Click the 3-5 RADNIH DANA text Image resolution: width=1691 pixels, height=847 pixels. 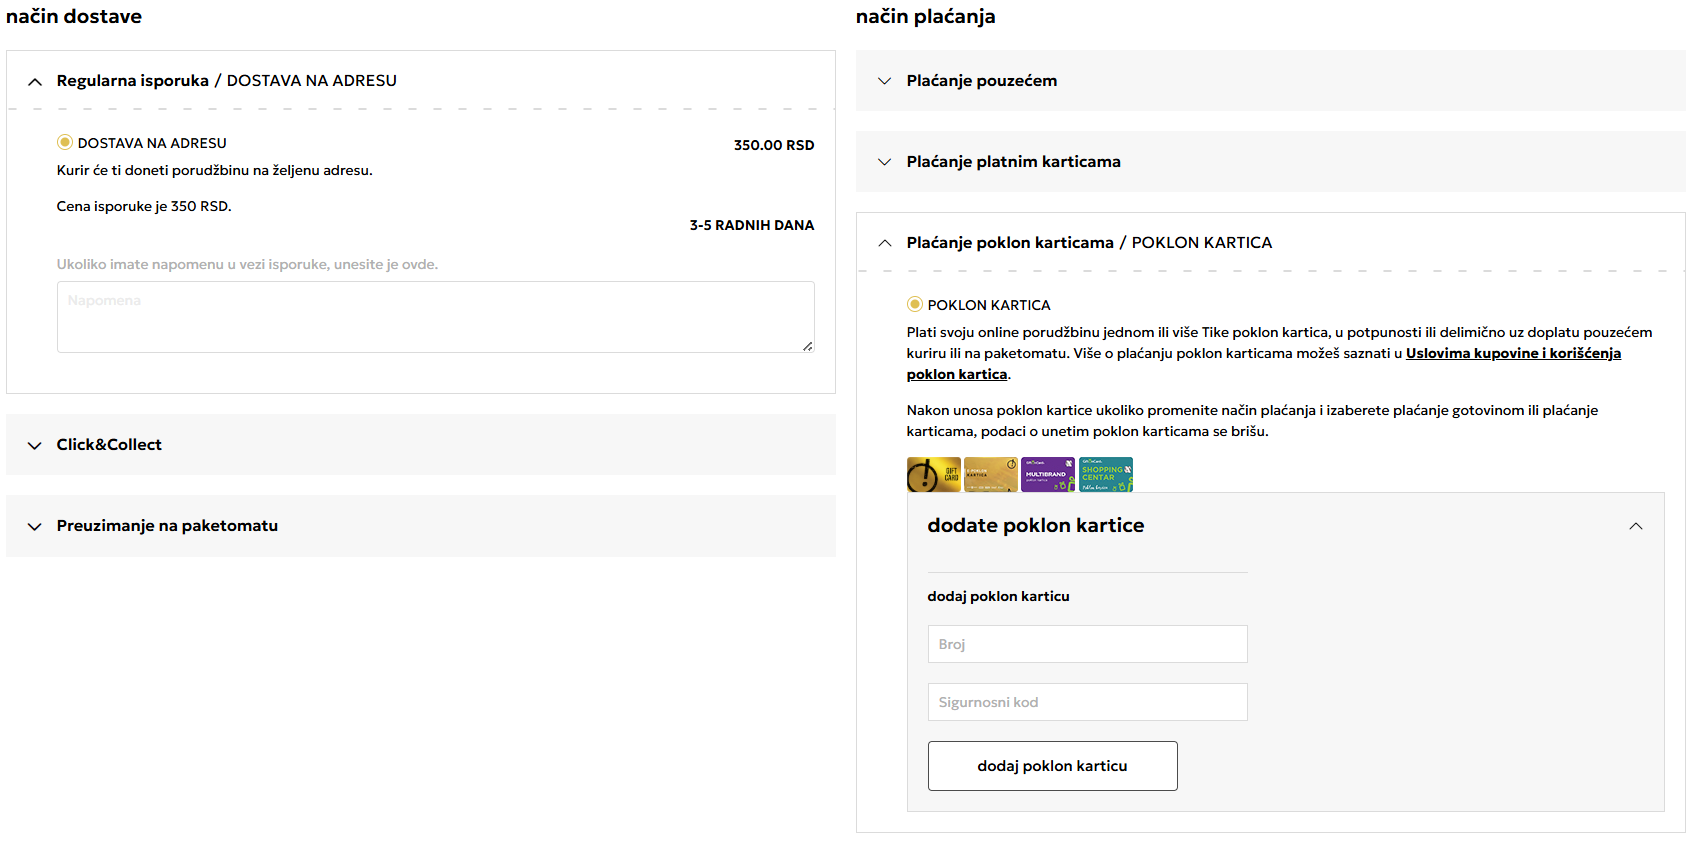point(752,225)
